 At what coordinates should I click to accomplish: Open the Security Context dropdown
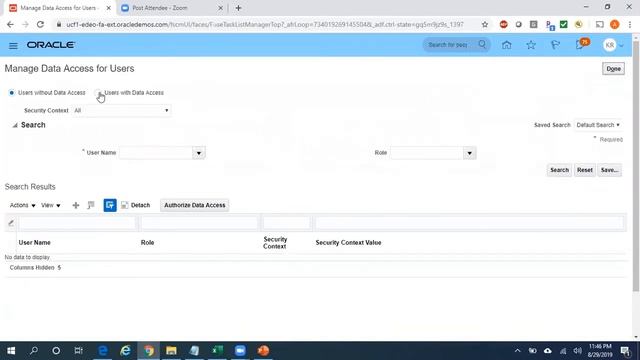(122, 110)
